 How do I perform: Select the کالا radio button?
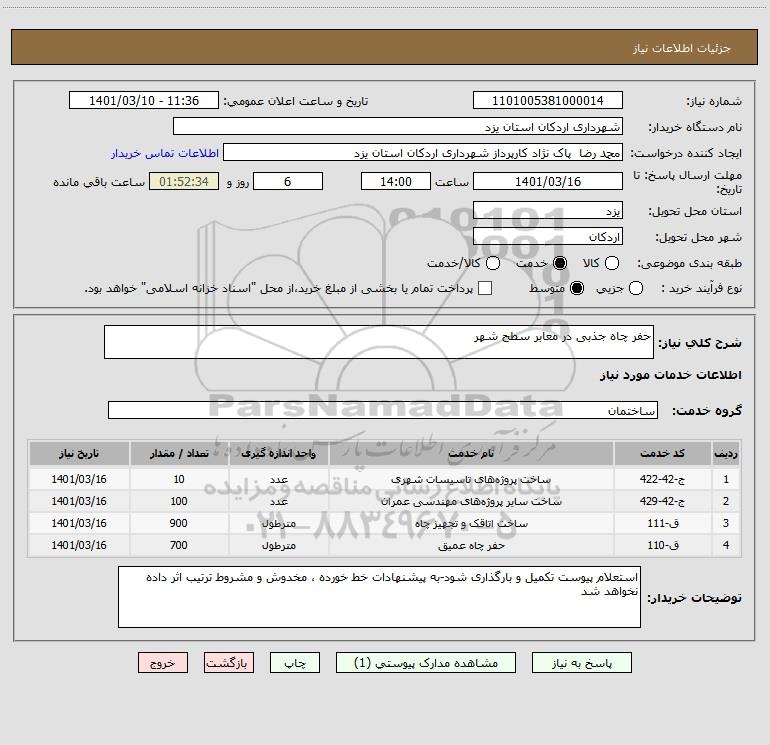[x=612, y=263]
